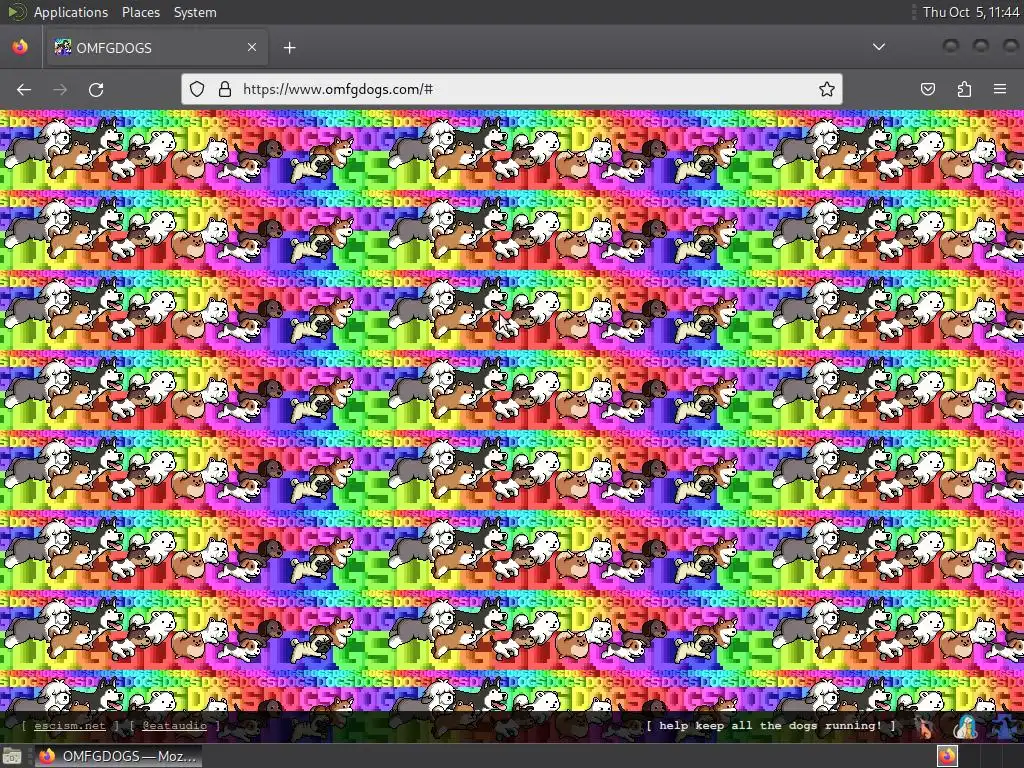
Task: Click 'help keep all the dogs running!' text
Action: click(771, 726)
